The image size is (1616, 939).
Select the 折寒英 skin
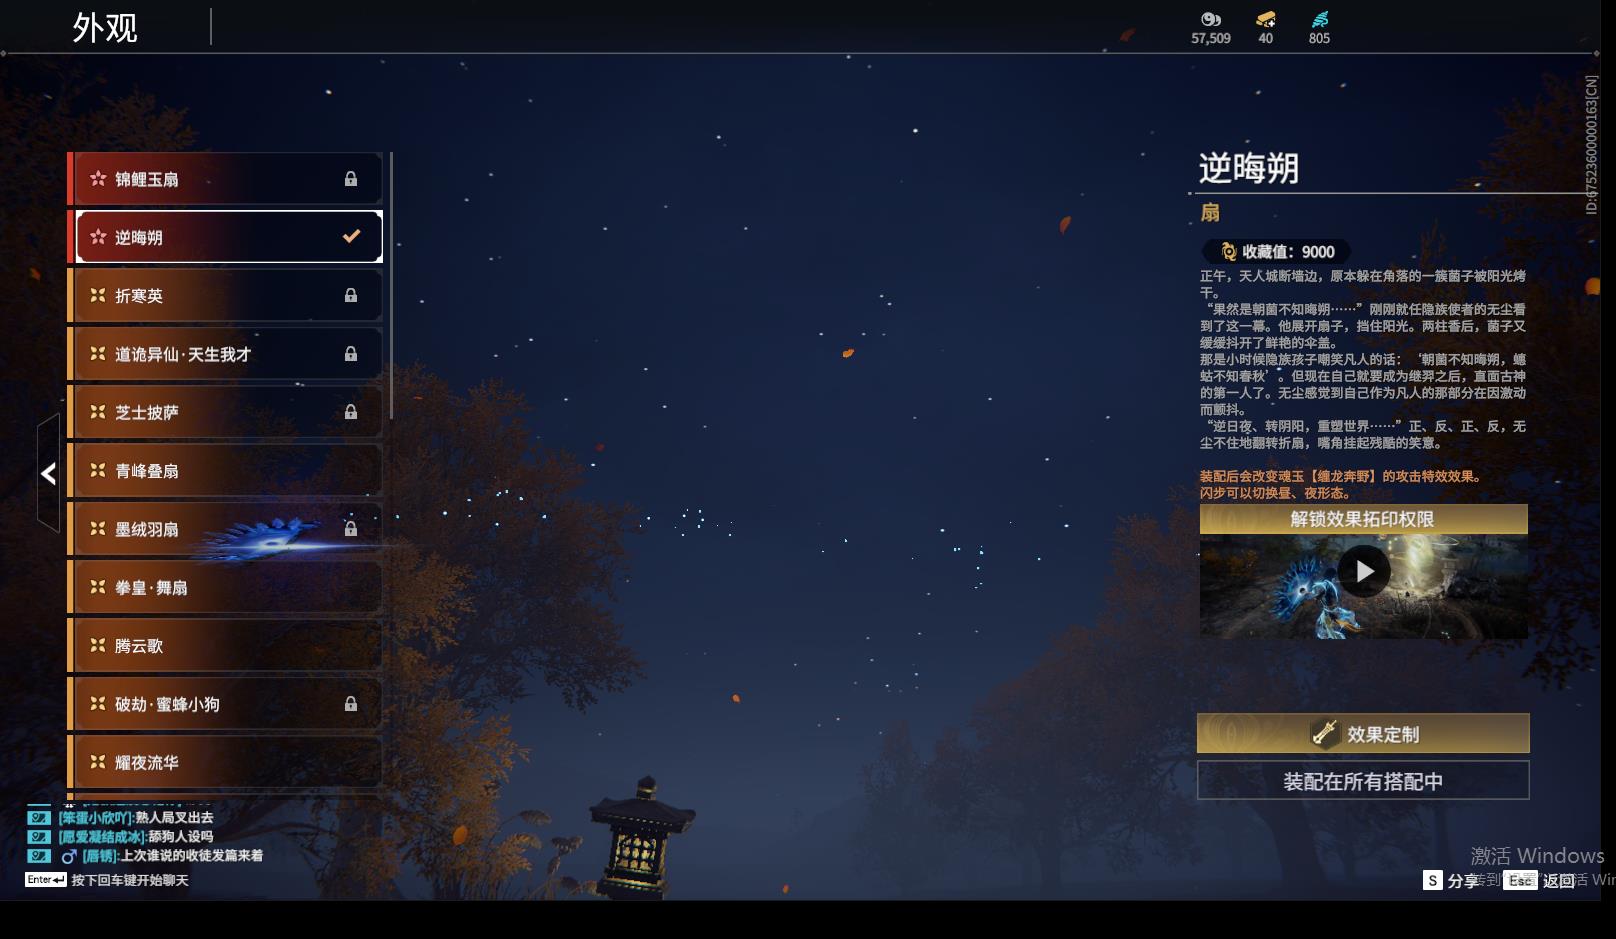pyautogui.click(x=225, y=295)
